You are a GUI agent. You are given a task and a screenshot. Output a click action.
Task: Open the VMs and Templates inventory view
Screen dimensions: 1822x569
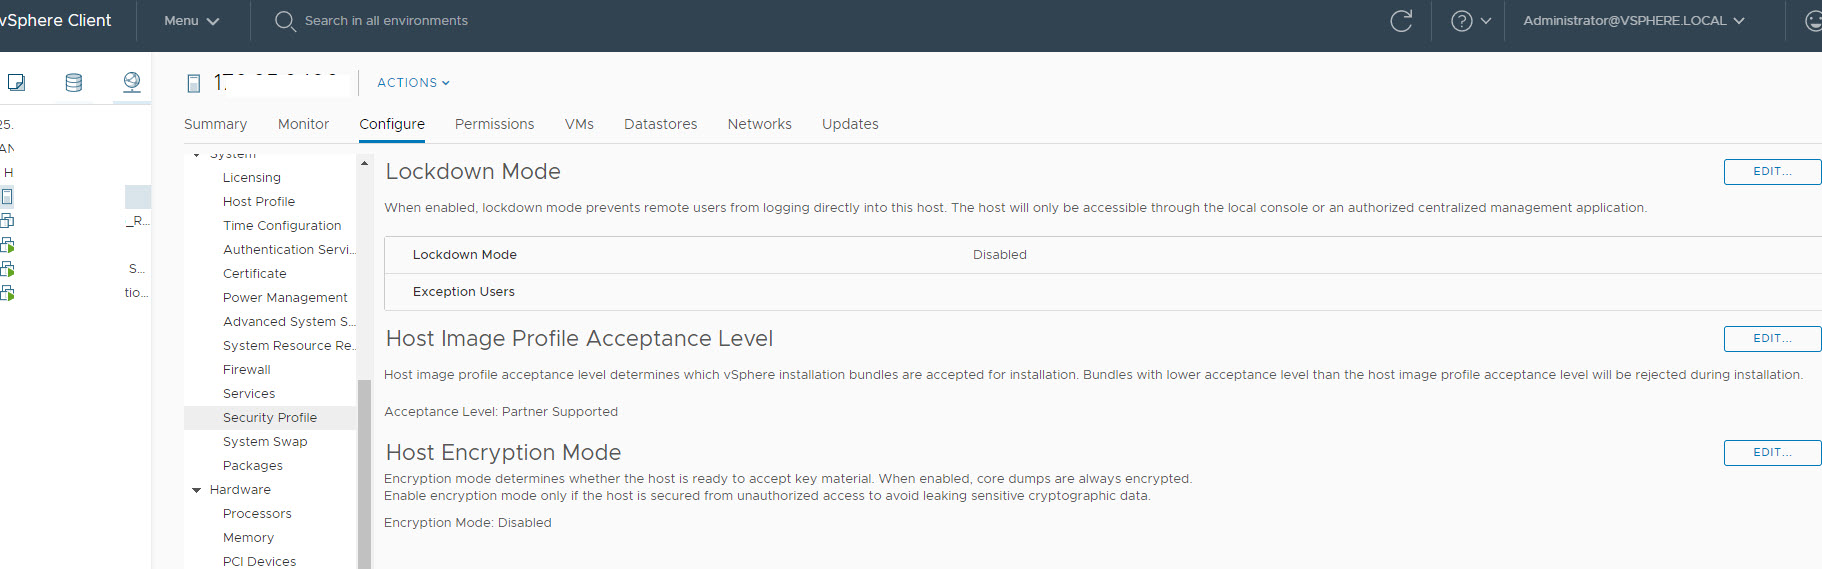pos(16,82)
